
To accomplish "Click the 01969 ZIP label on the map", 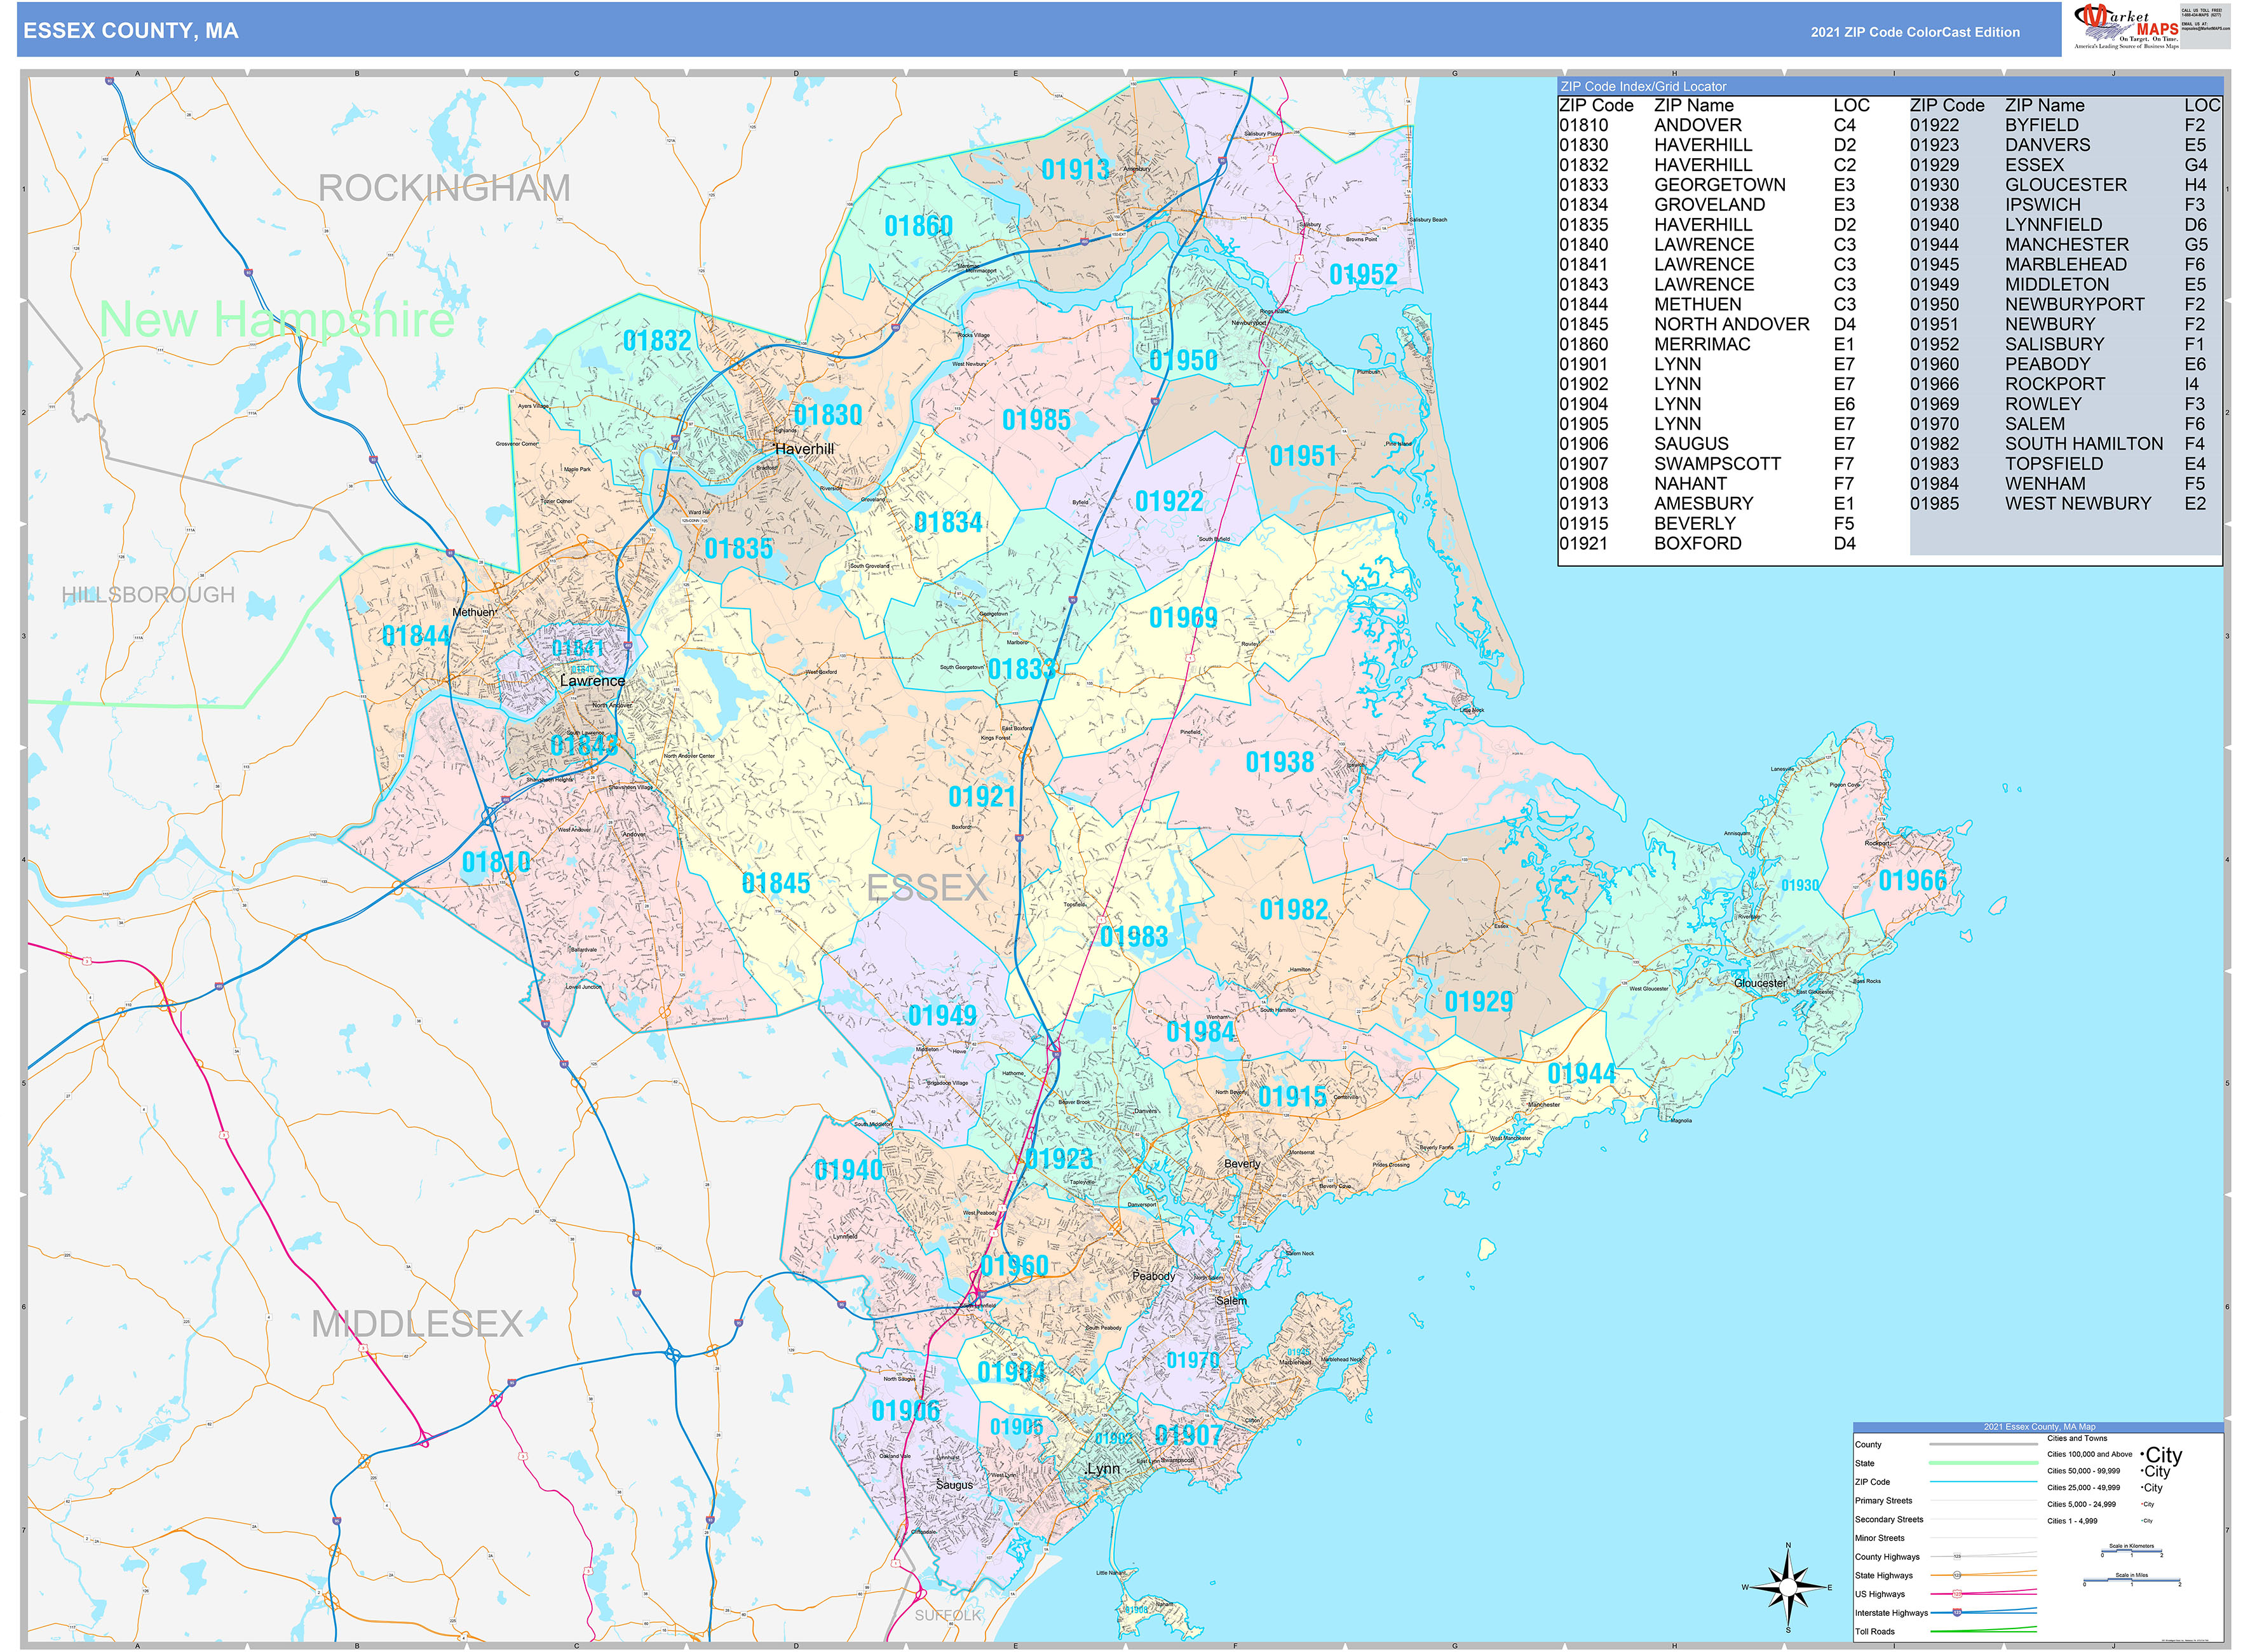I will (x=1184, y=618).
